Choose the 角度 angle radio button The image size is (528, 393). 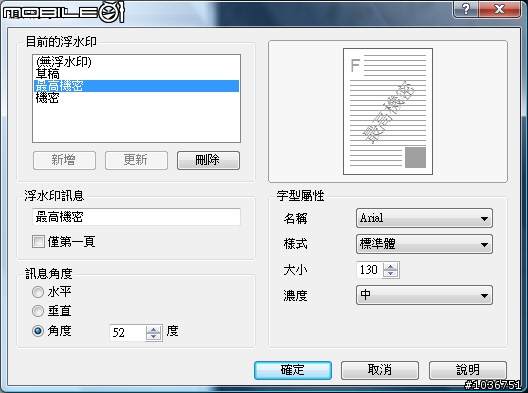click(38, 331)
